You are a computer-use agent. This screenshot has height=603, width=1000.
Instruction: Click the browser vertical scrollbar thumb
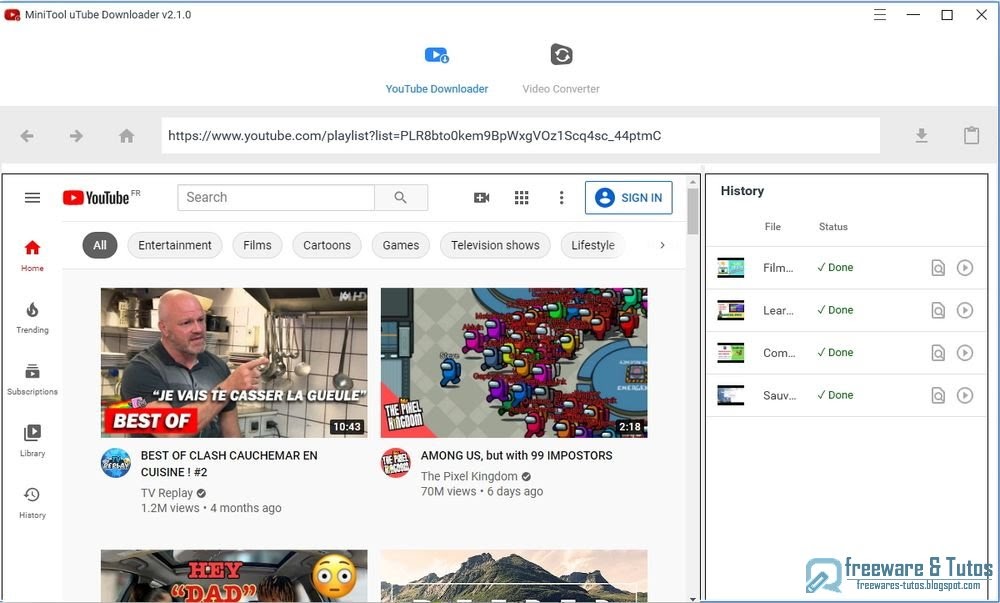[x=693, y=212]
